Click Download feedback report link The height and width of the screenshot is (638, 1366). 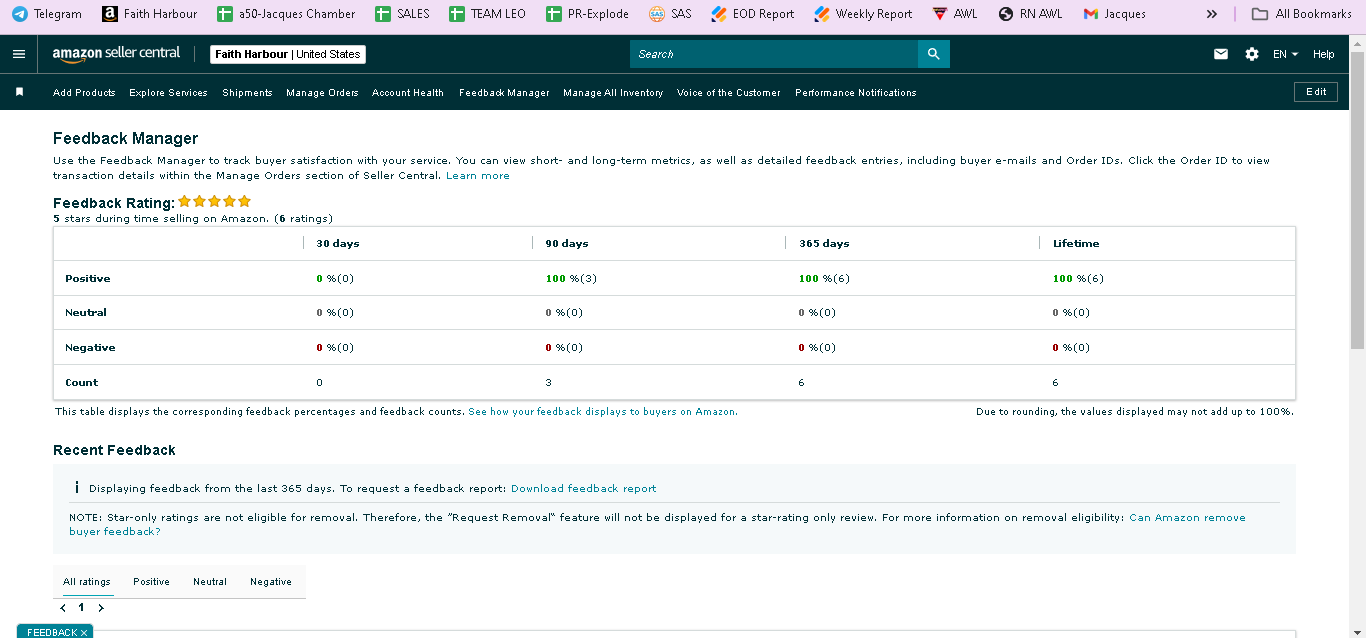(x=584, y=489)
